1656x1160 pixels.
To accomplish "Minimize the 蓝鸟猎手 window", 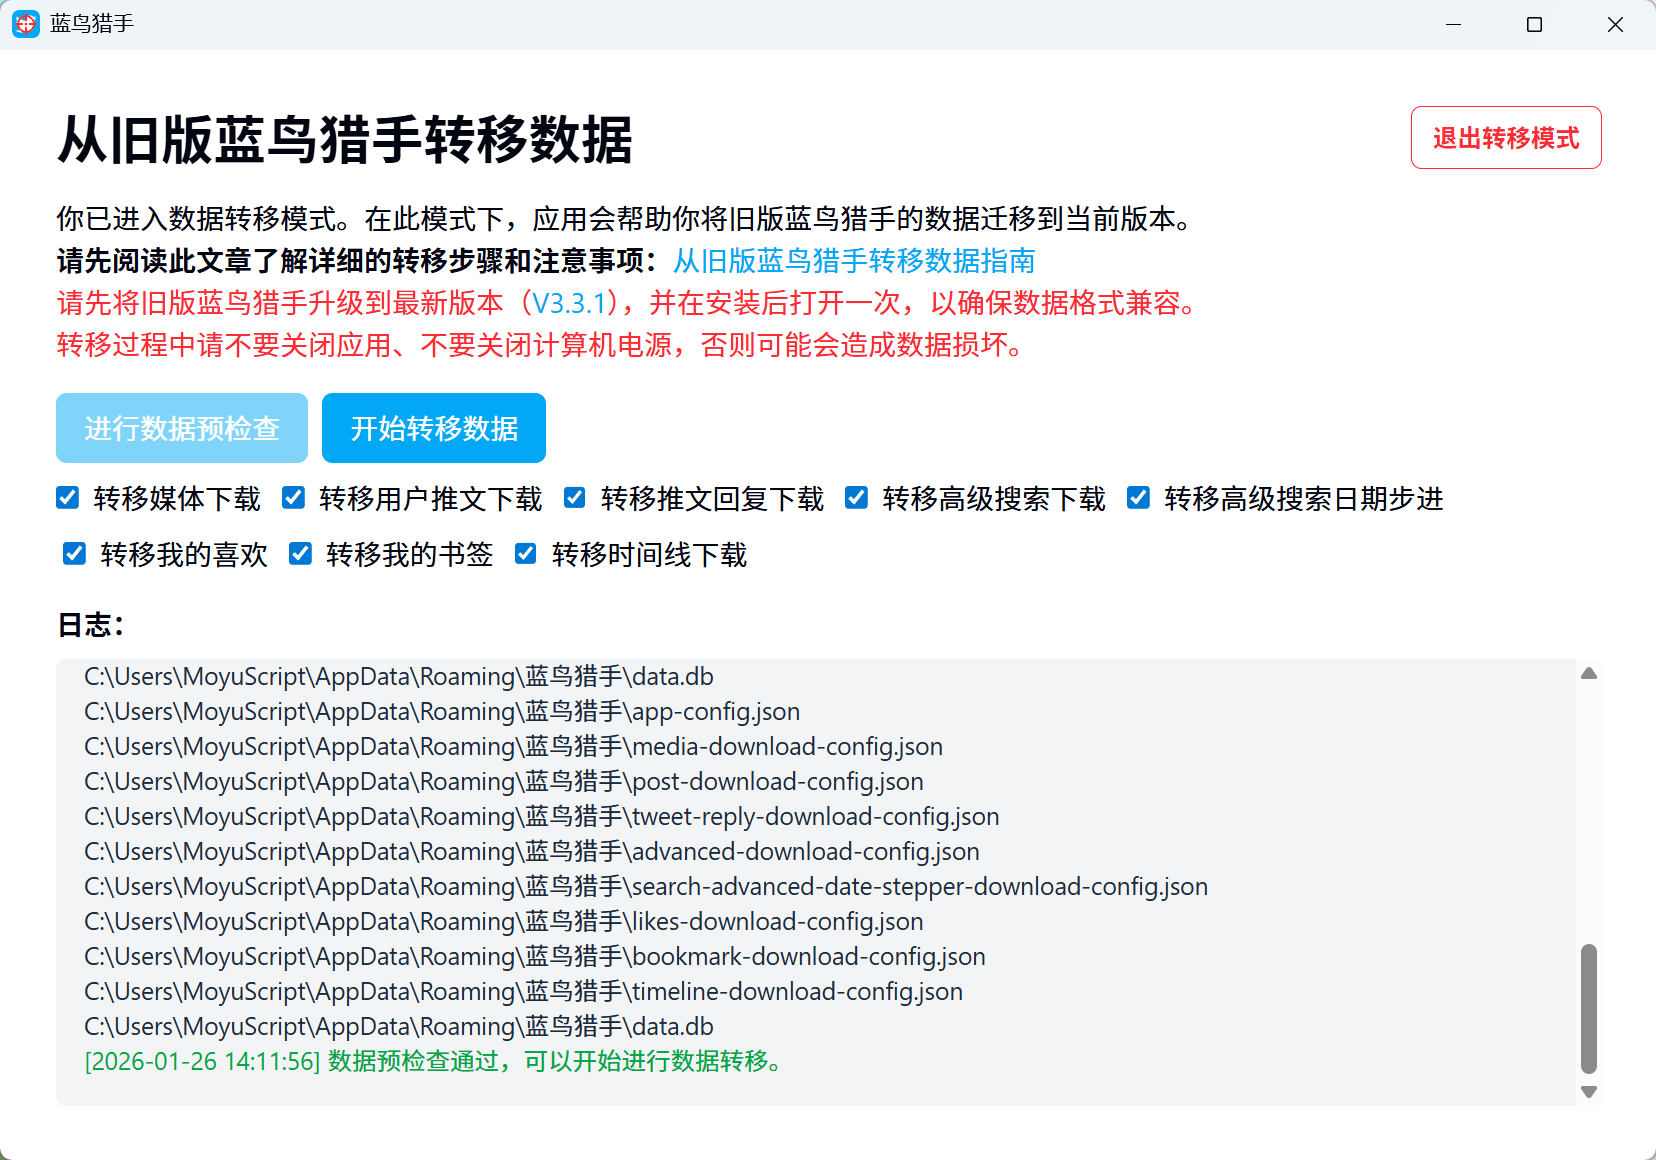I will (1453, 24).
